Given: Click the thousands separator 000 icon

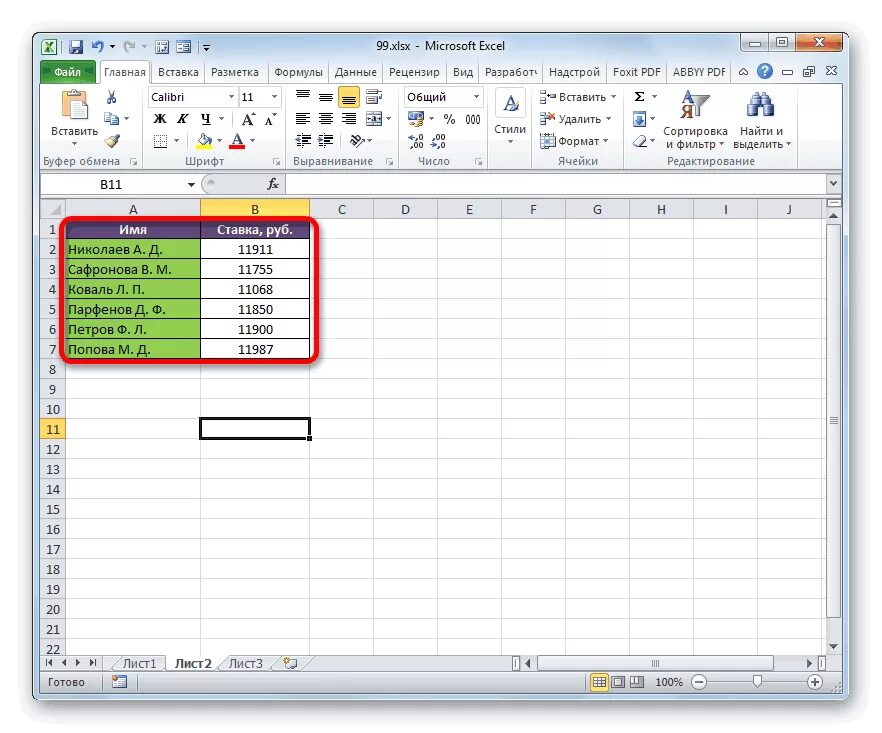Looking at the screenshot, I should tap(472, 119).
